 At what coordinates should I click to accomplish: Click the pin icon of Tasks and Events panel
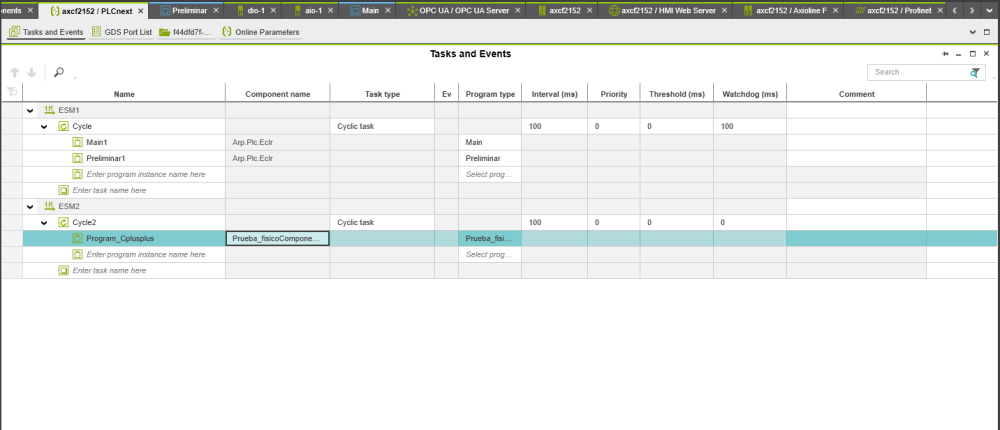coord(945,53)
